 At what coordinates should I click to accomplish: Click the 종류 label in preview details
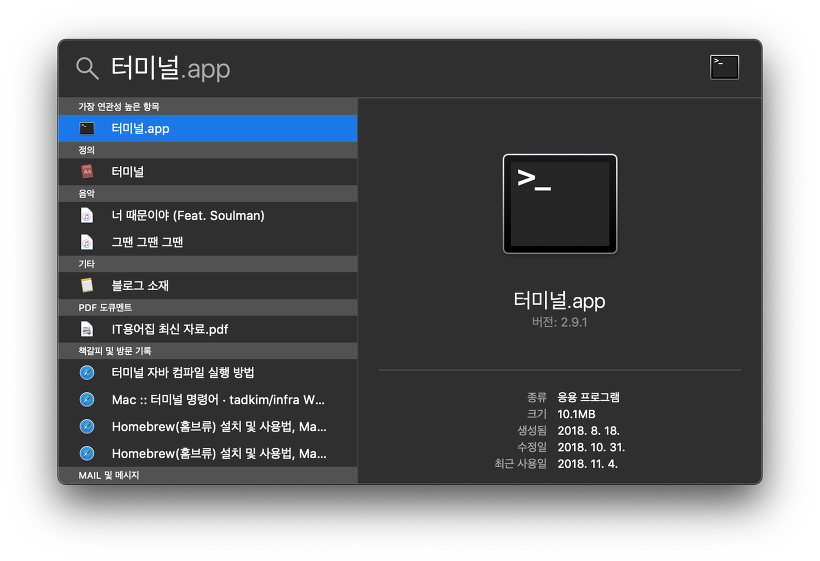click(537, 397)
